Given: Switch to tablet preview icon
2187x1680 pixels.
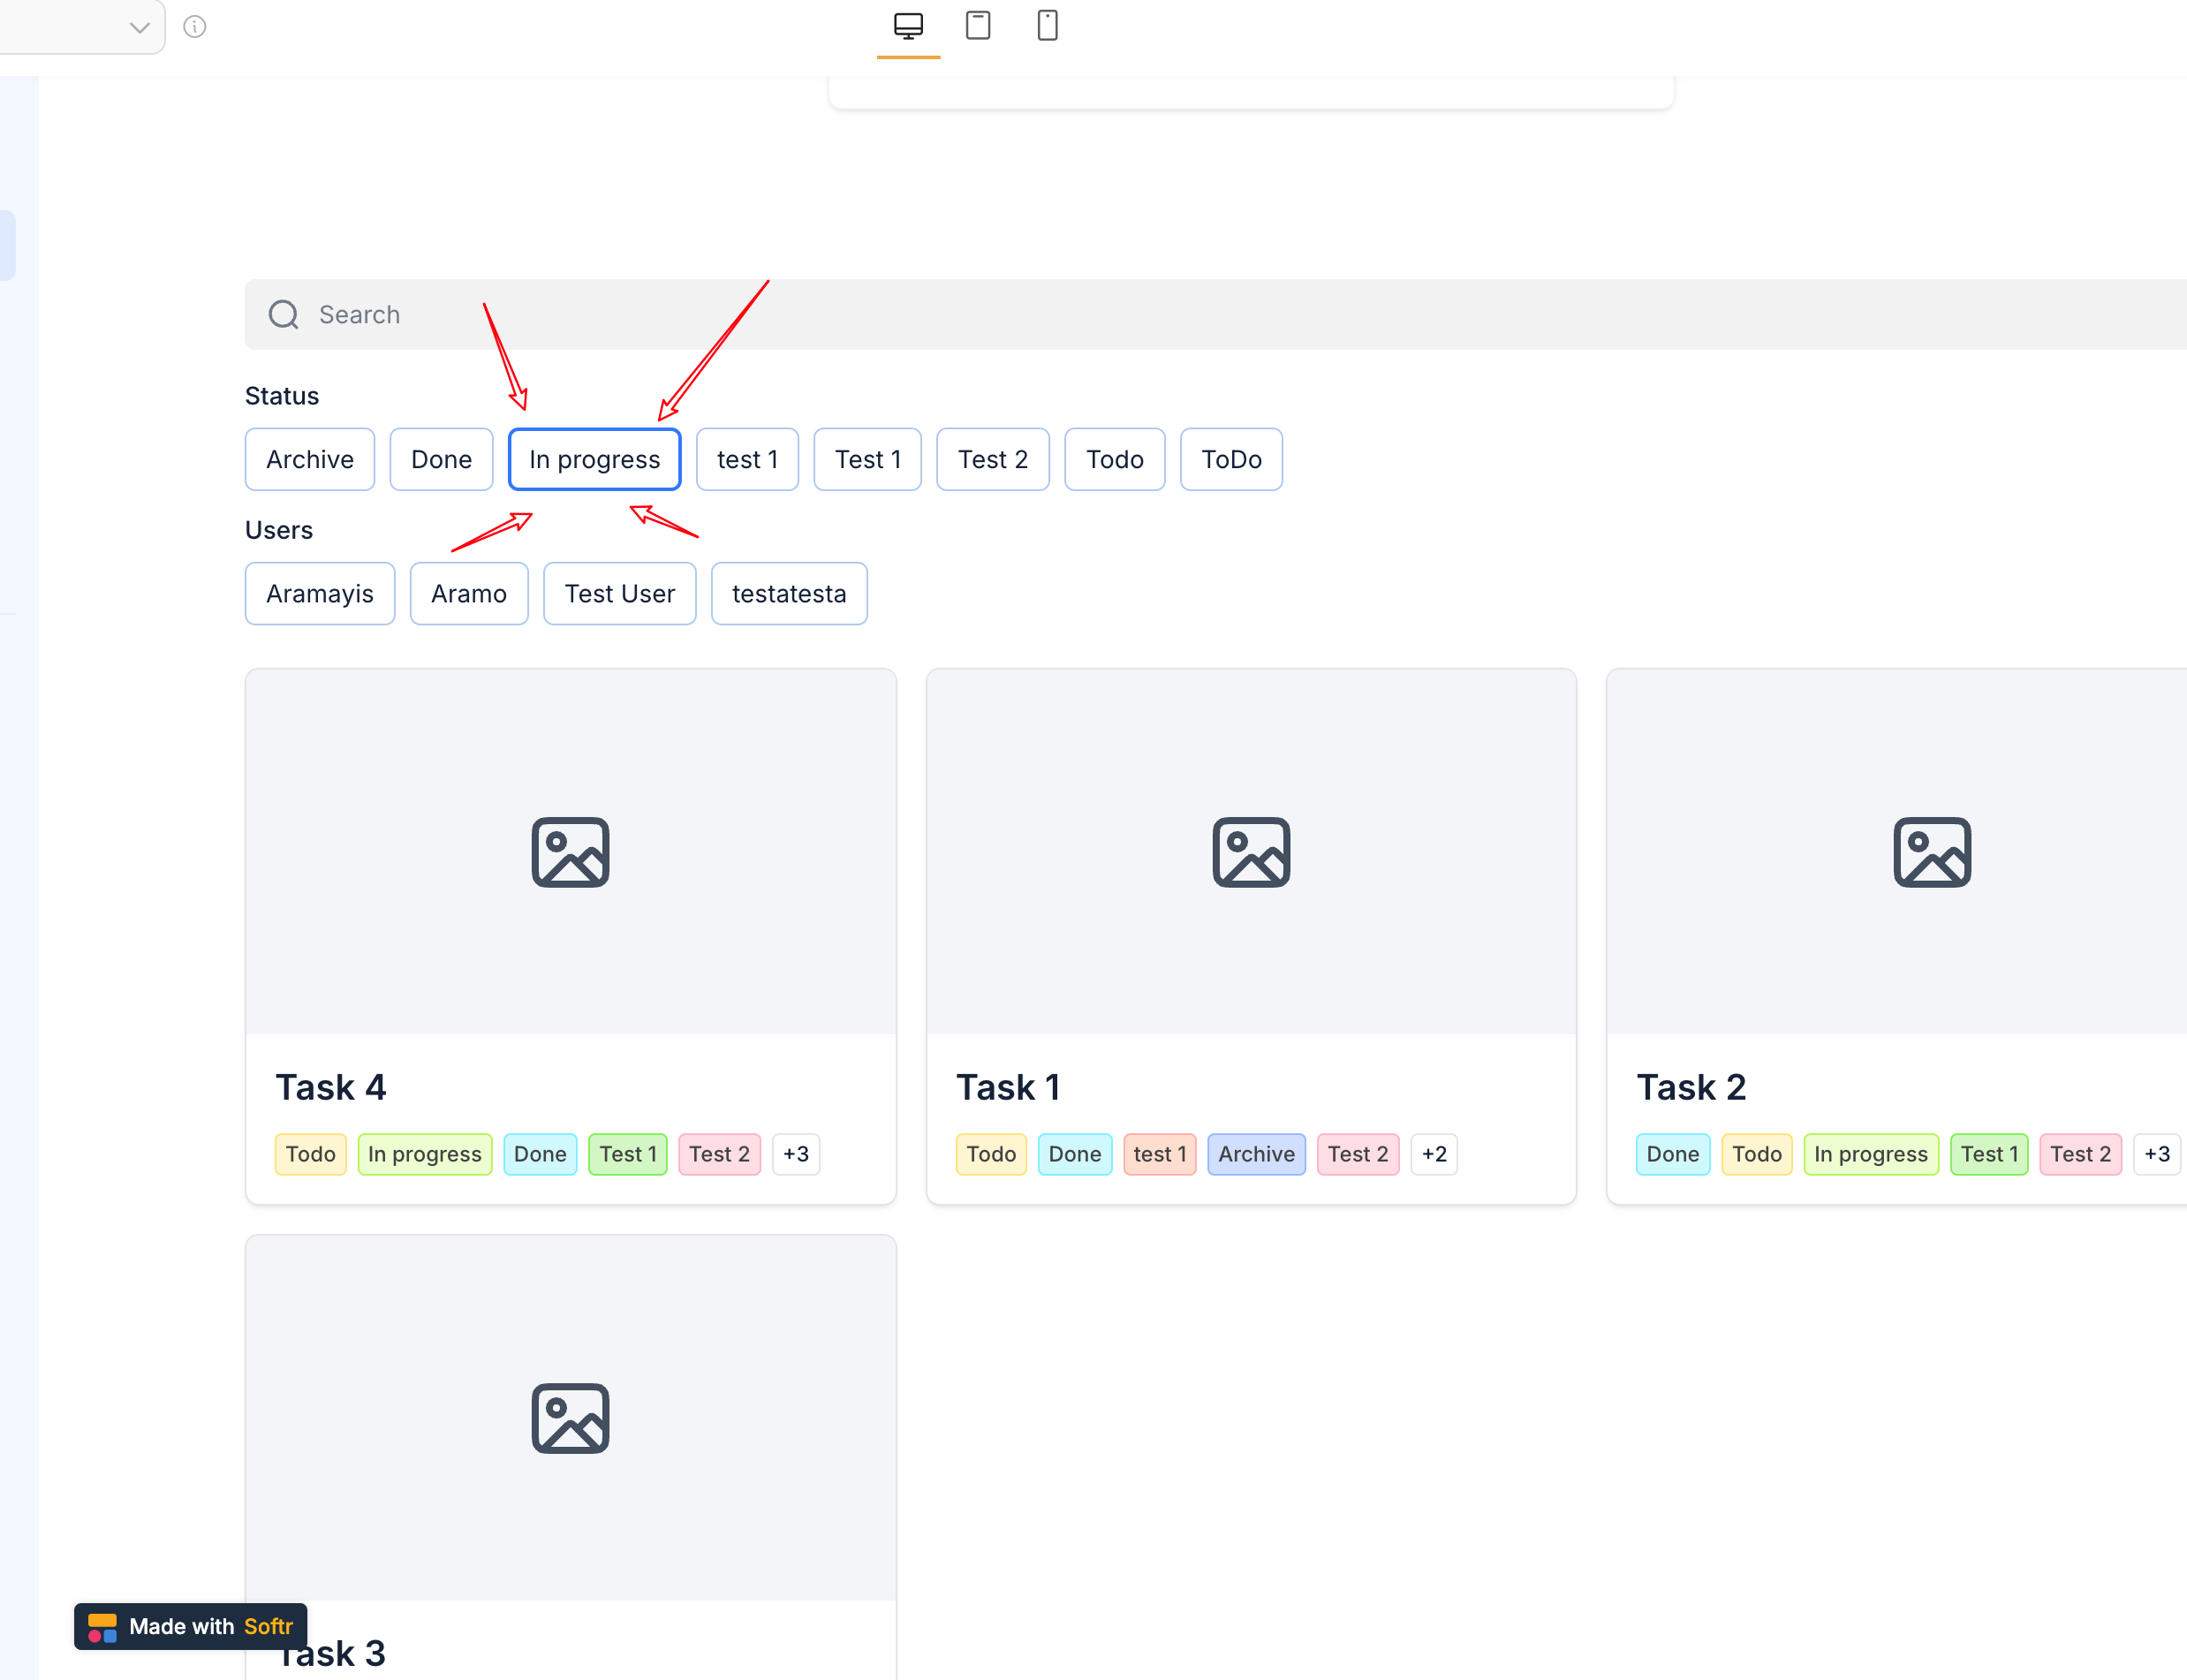Looking at the screenshot, I should pyautogui.click(x=978, y=25).
